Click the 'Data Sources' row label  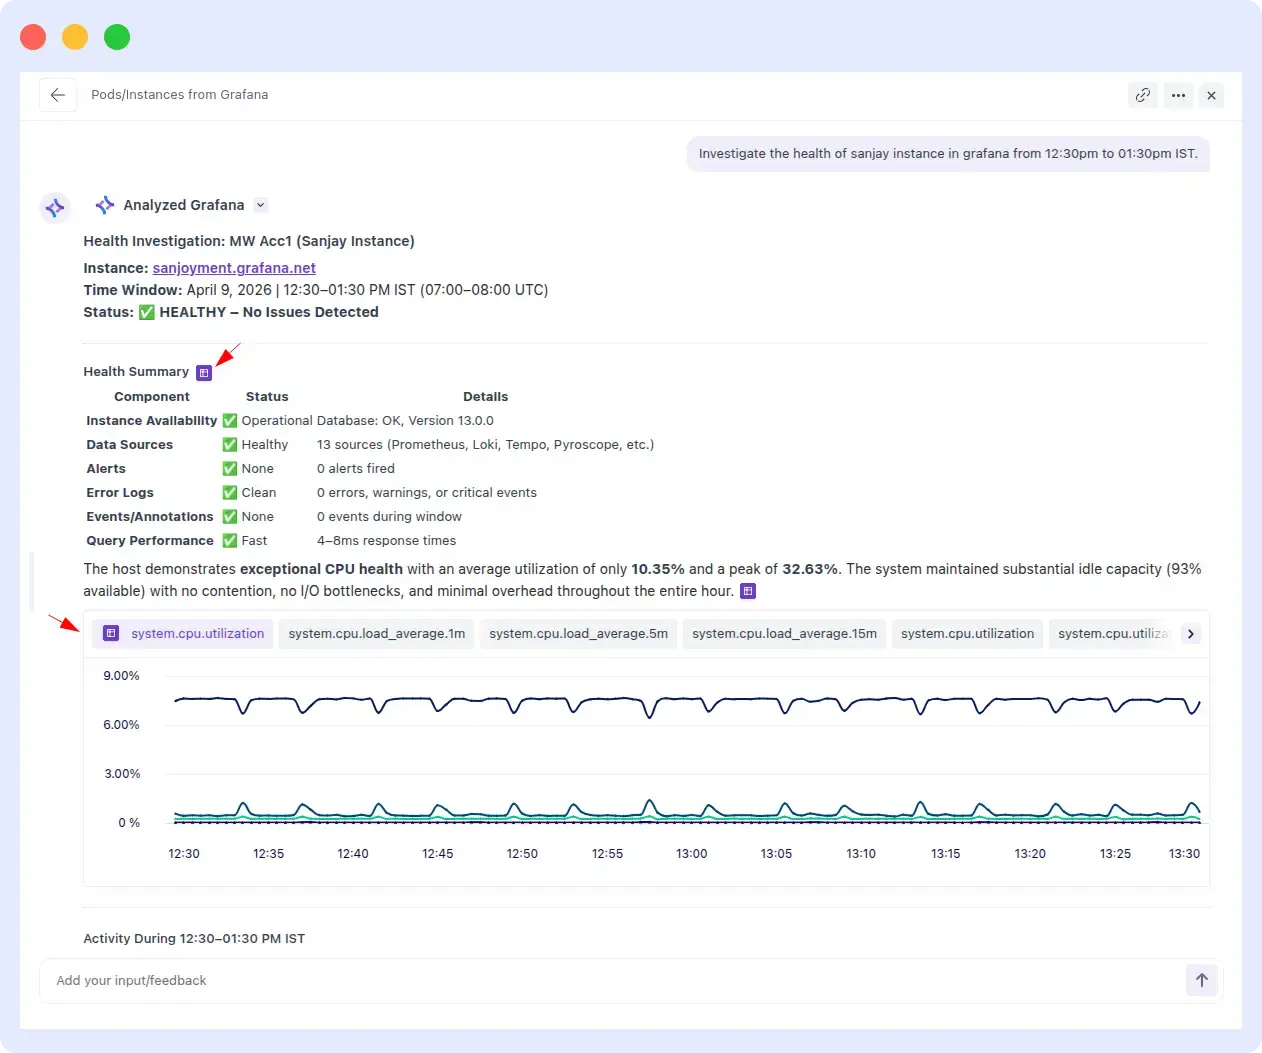point(129,445)
